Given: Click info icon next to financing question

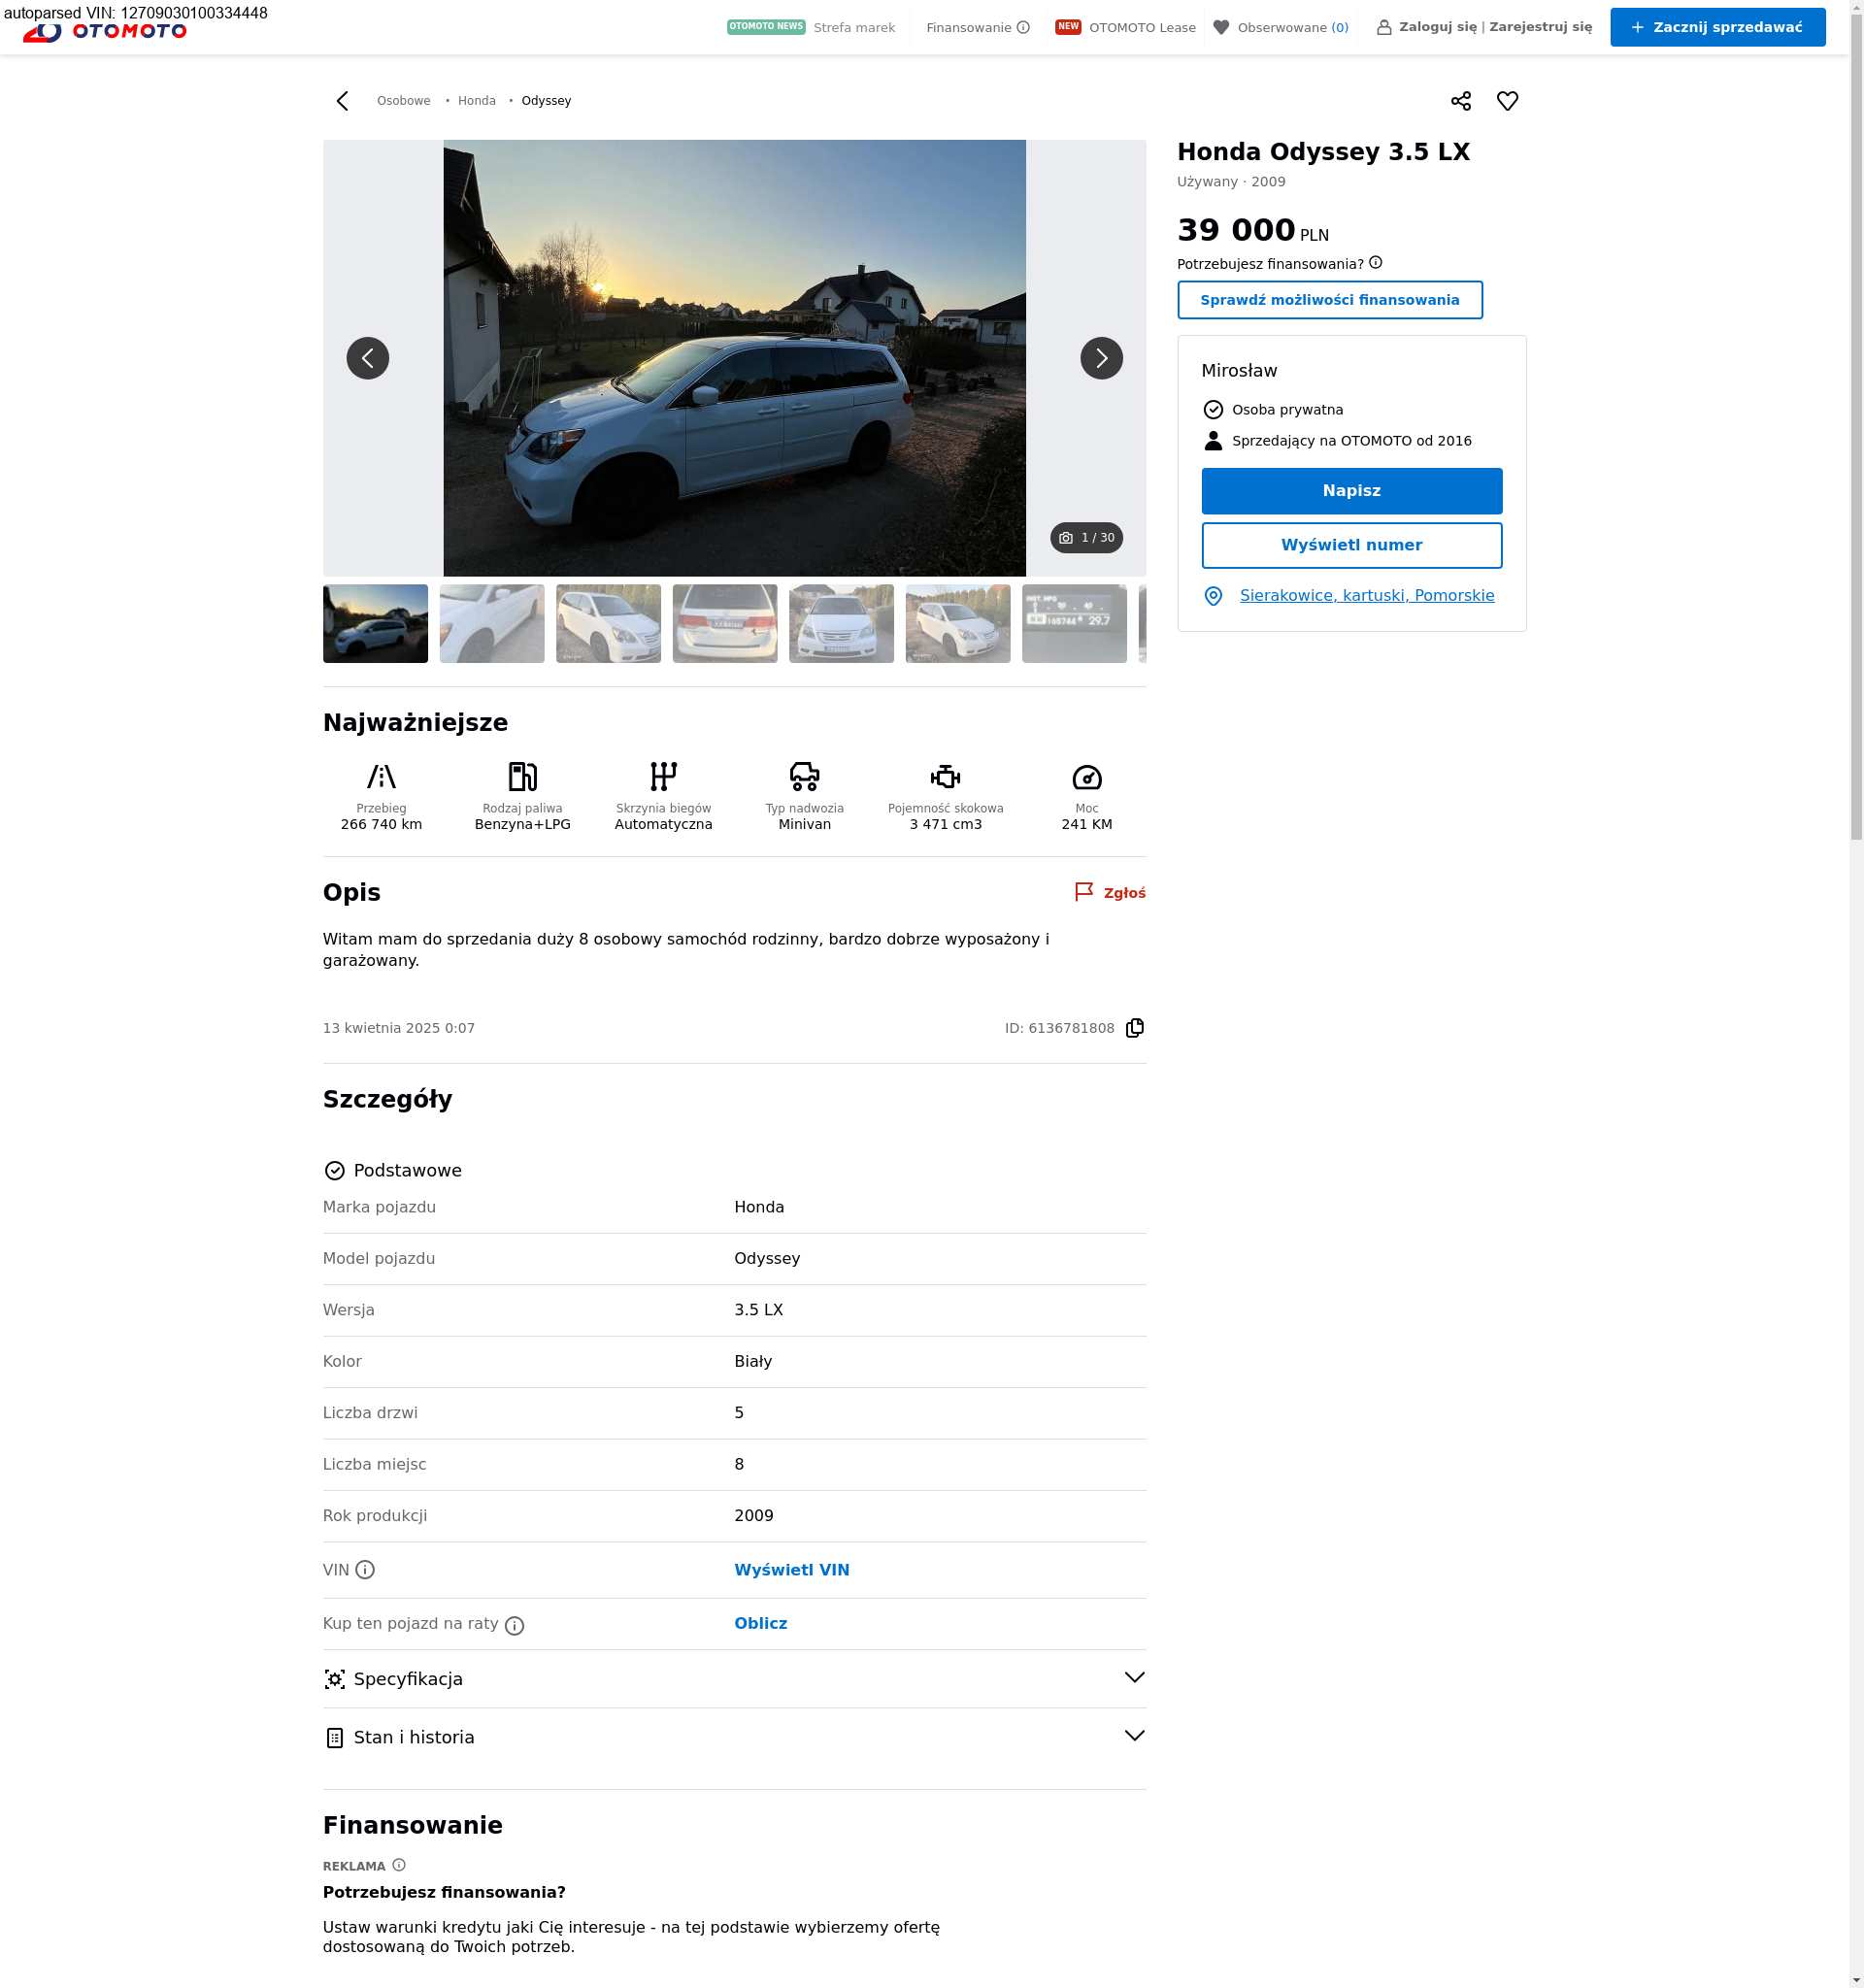Looking at the screenshot, I should click(x=1375, y=263).
